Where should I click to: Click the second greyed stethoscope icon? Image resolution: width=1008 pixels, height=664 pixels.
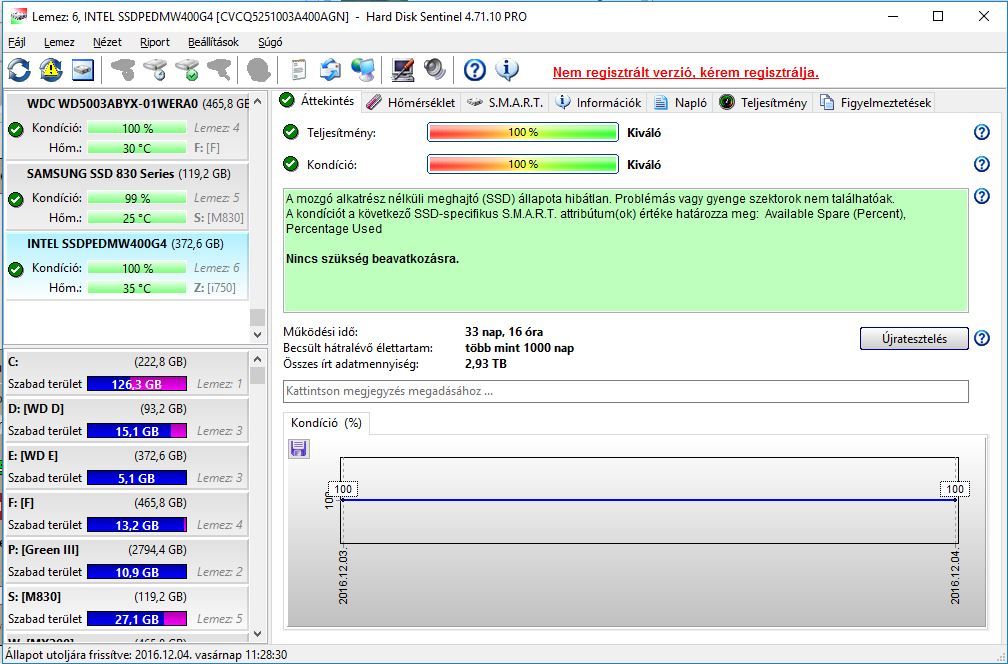(219, 69)
